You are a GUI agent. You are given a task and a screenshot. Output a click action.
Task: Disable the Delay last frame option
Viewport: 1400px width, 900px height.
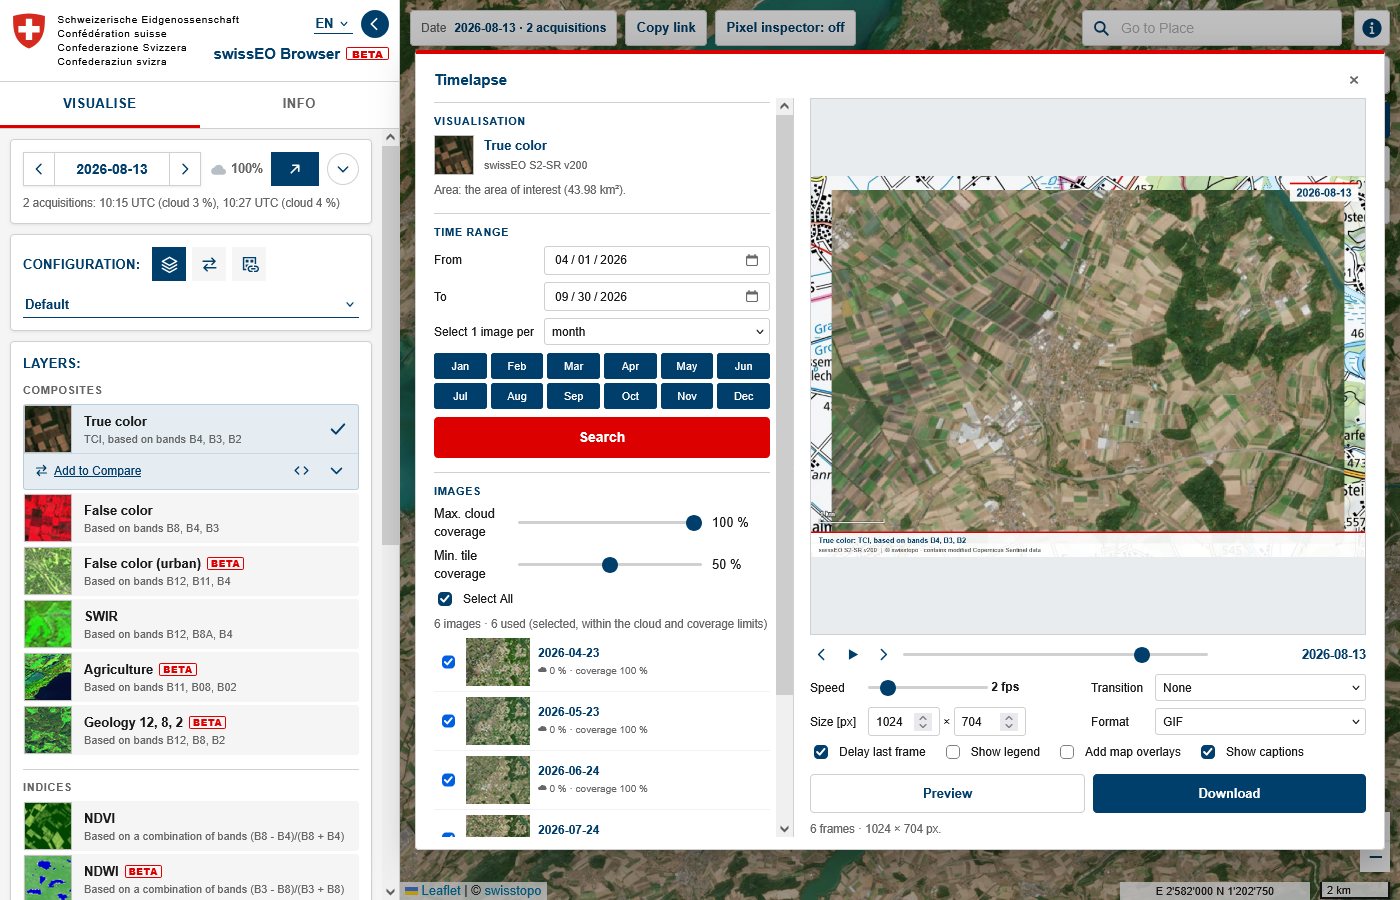click(x=821, y=752)
